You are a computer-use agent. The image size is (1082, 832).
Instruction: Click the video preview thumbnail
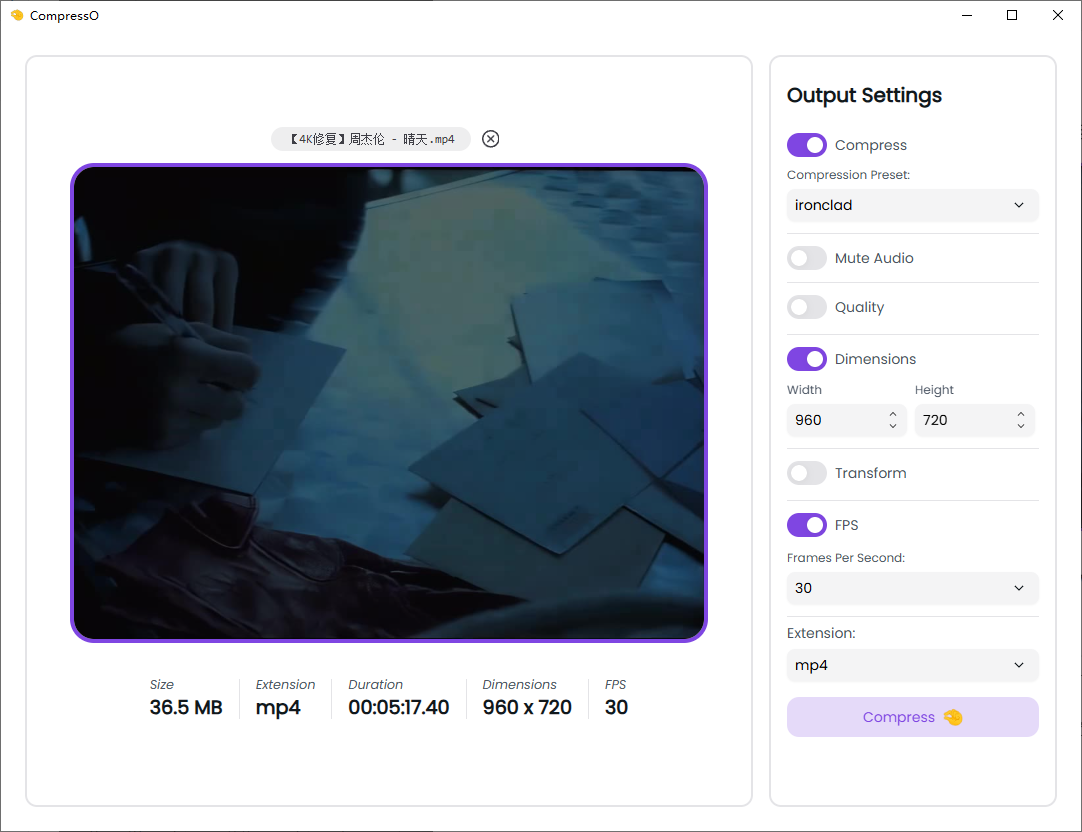coord(389,402)
